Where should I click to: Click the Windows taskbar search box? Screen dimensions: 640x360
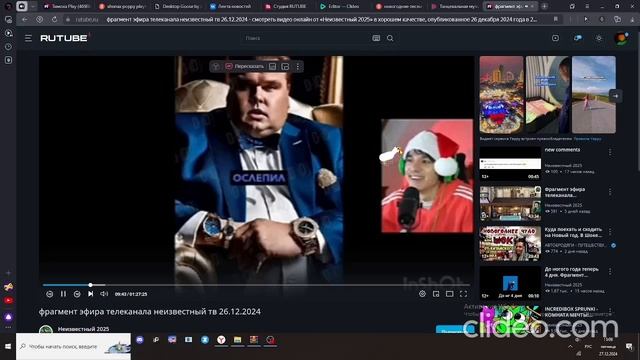[73, 347]
